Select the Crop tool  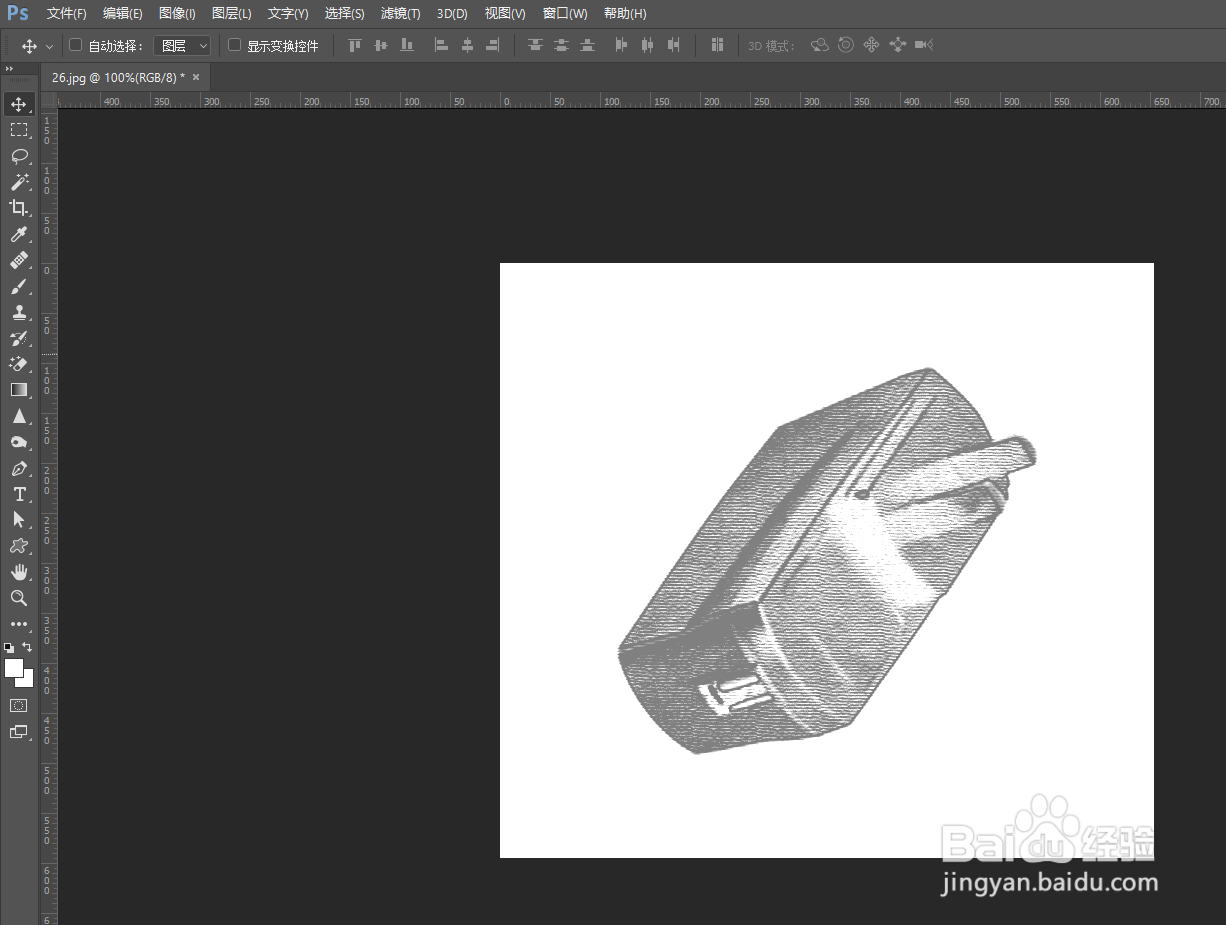tap(19, 208)
